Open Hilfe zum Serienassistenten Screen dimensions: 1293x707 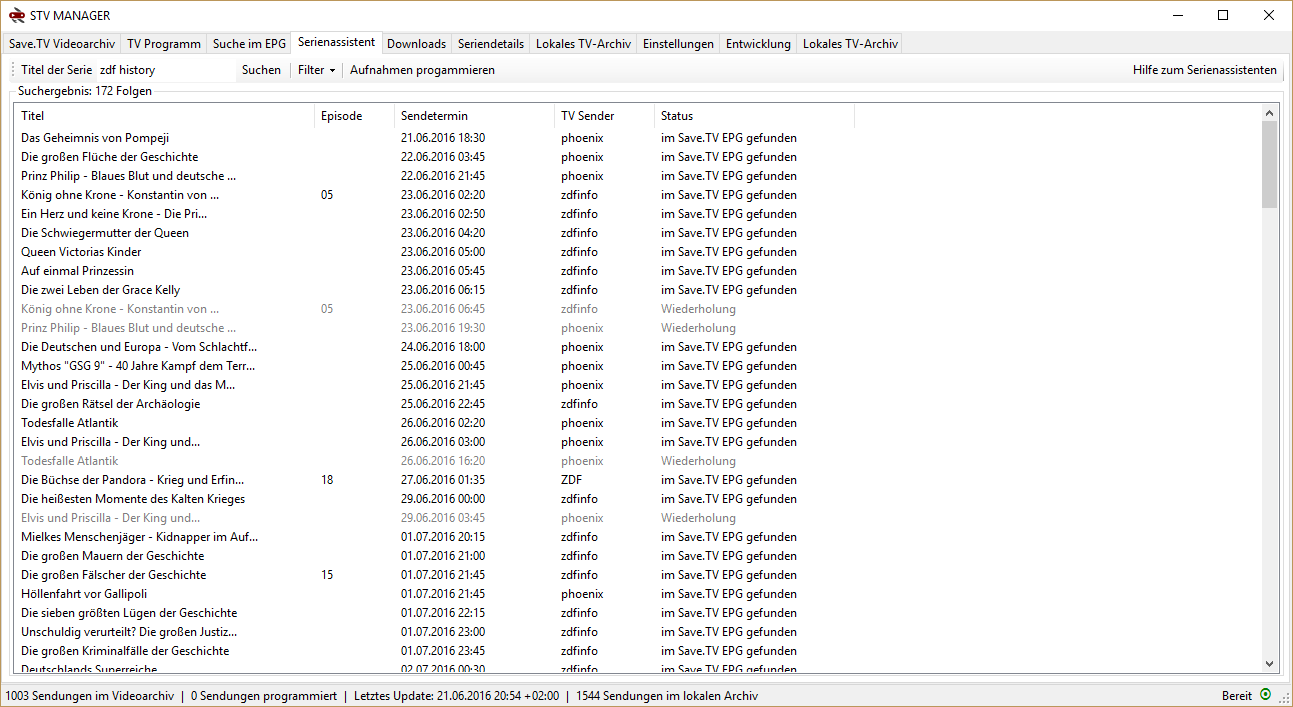[1204, 70]
